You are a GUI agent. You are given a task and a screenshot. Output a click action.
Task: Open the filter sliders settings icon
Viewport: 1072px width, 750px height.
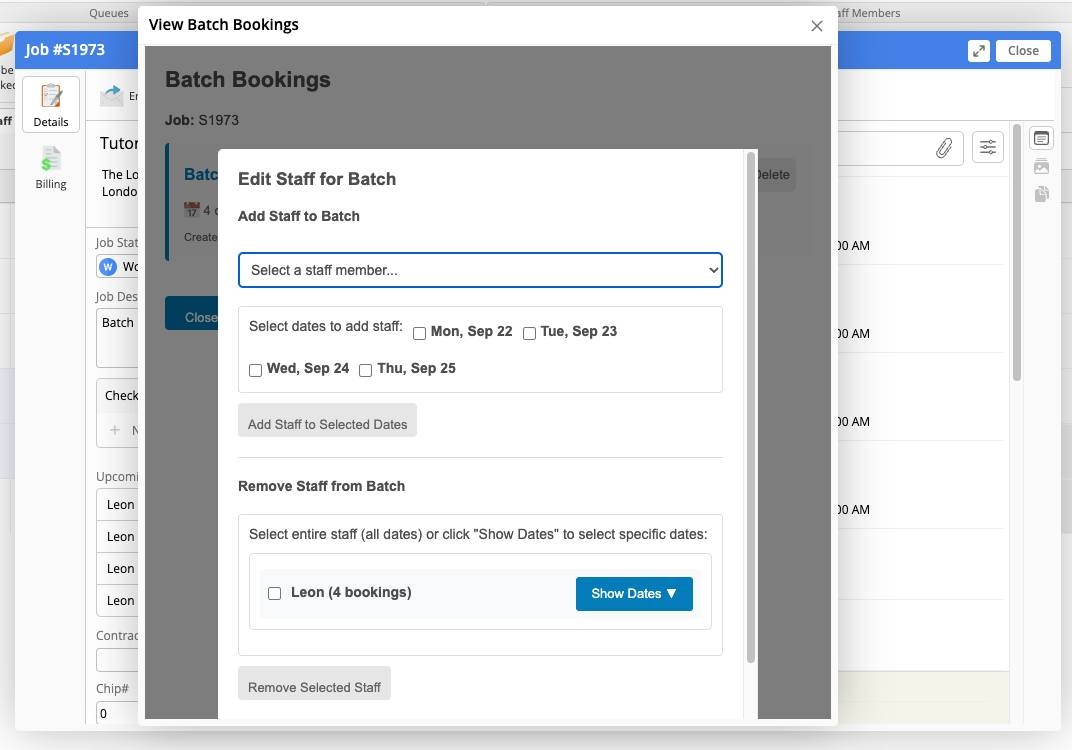(x=987, y=148)
